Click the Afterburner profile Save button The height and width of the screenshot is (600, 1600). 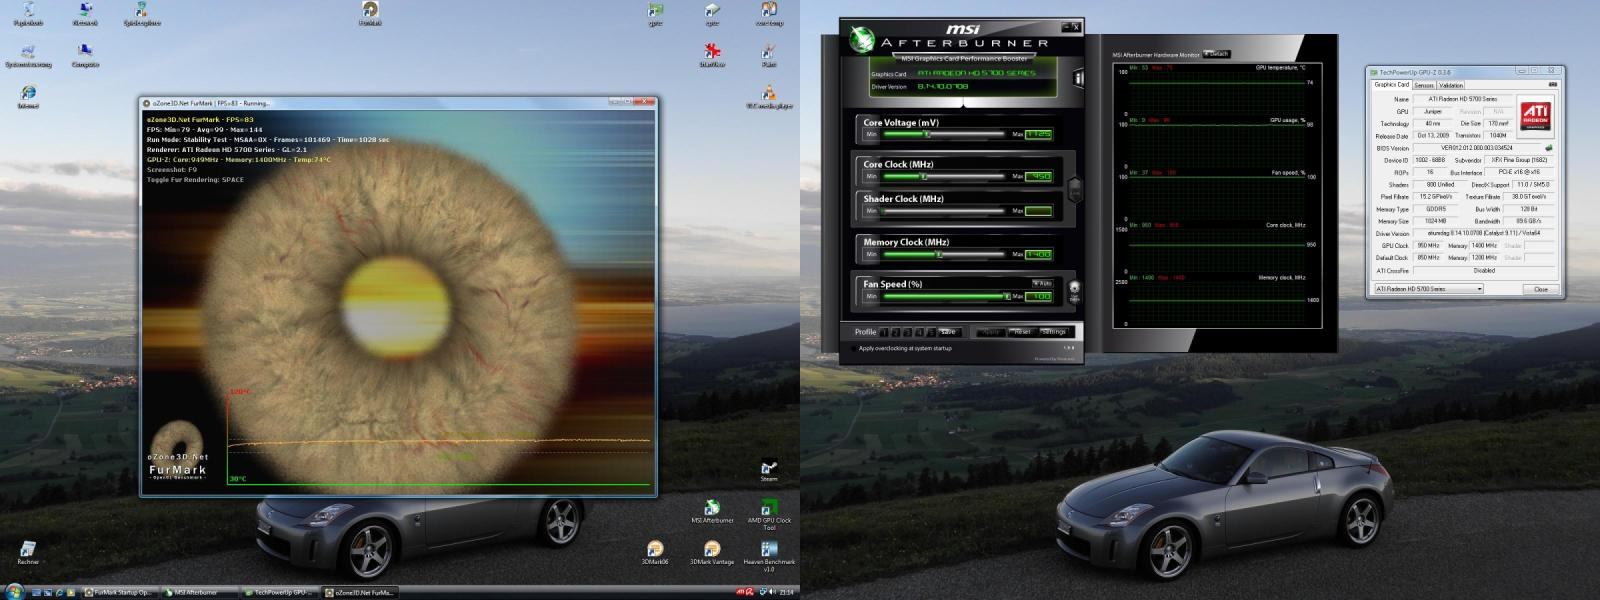948,332
